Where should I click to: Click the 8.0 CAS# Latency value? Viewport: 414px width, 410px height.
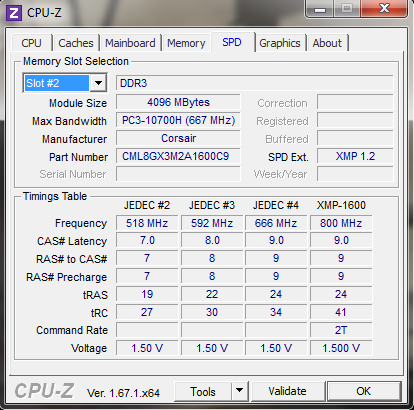(x=212, y=240)
